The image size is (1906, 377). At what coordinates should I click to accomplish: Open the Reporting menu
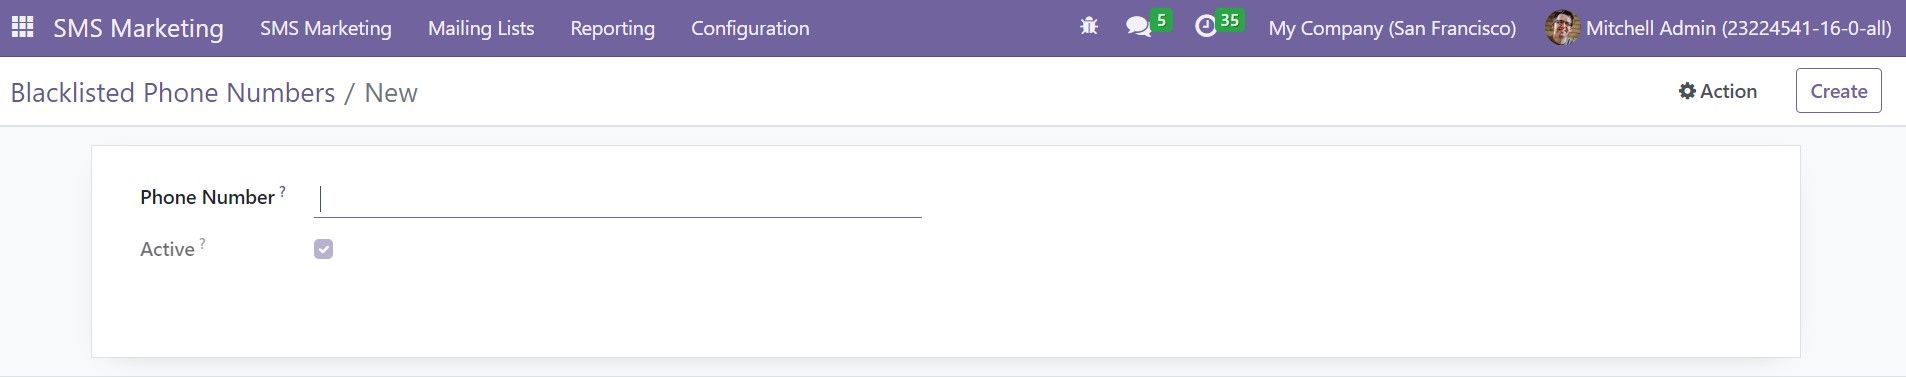612,28
